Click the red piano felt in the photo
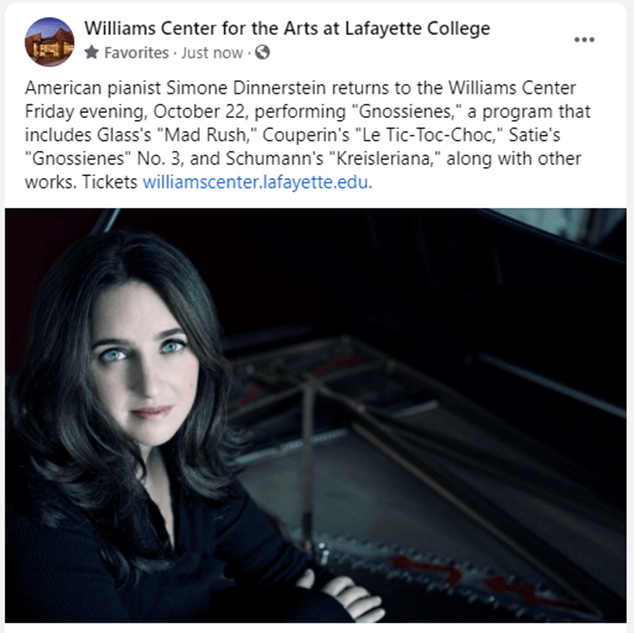This screenshot has width=634, height=633. tap(429, 570)
